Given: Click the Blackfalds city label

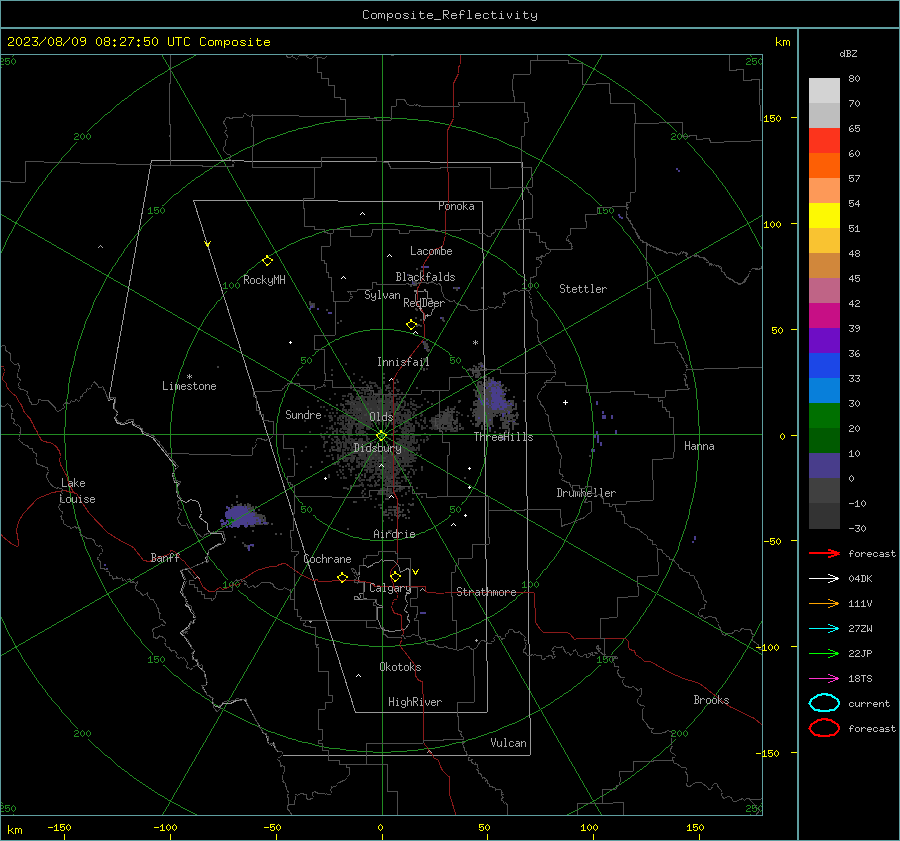Looking at the screenshot, I should click(425, 277).
